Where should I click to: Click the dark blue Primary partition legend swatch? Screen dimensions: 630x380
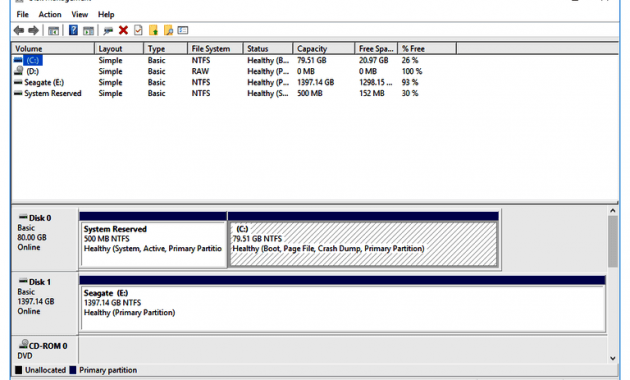(73, 370)
